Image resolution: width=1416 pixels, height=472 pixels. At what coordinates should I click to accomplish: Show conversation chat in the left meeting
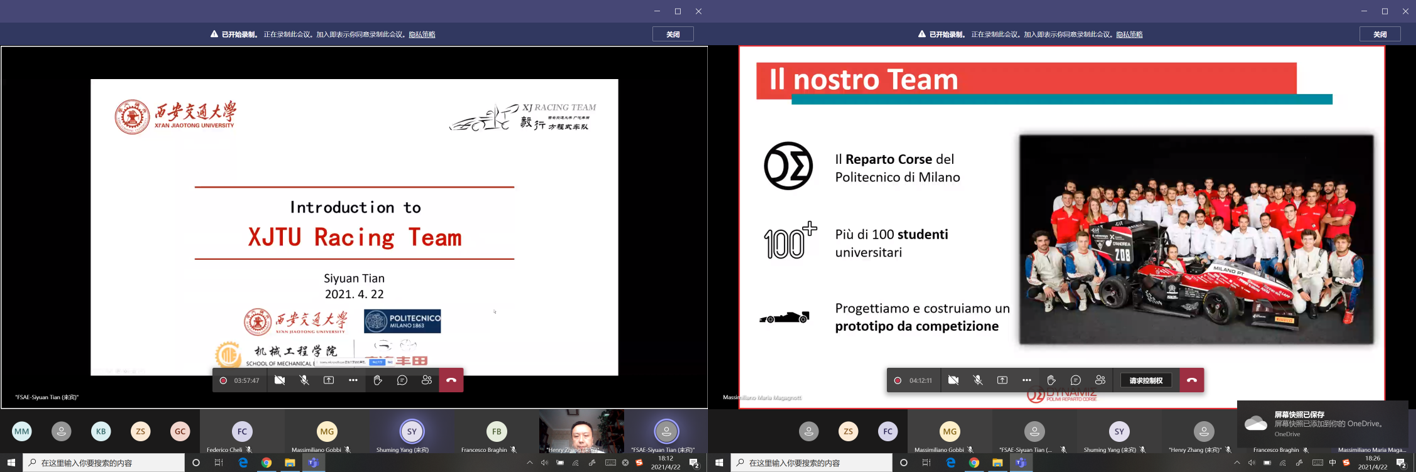(x=402, y=381)
